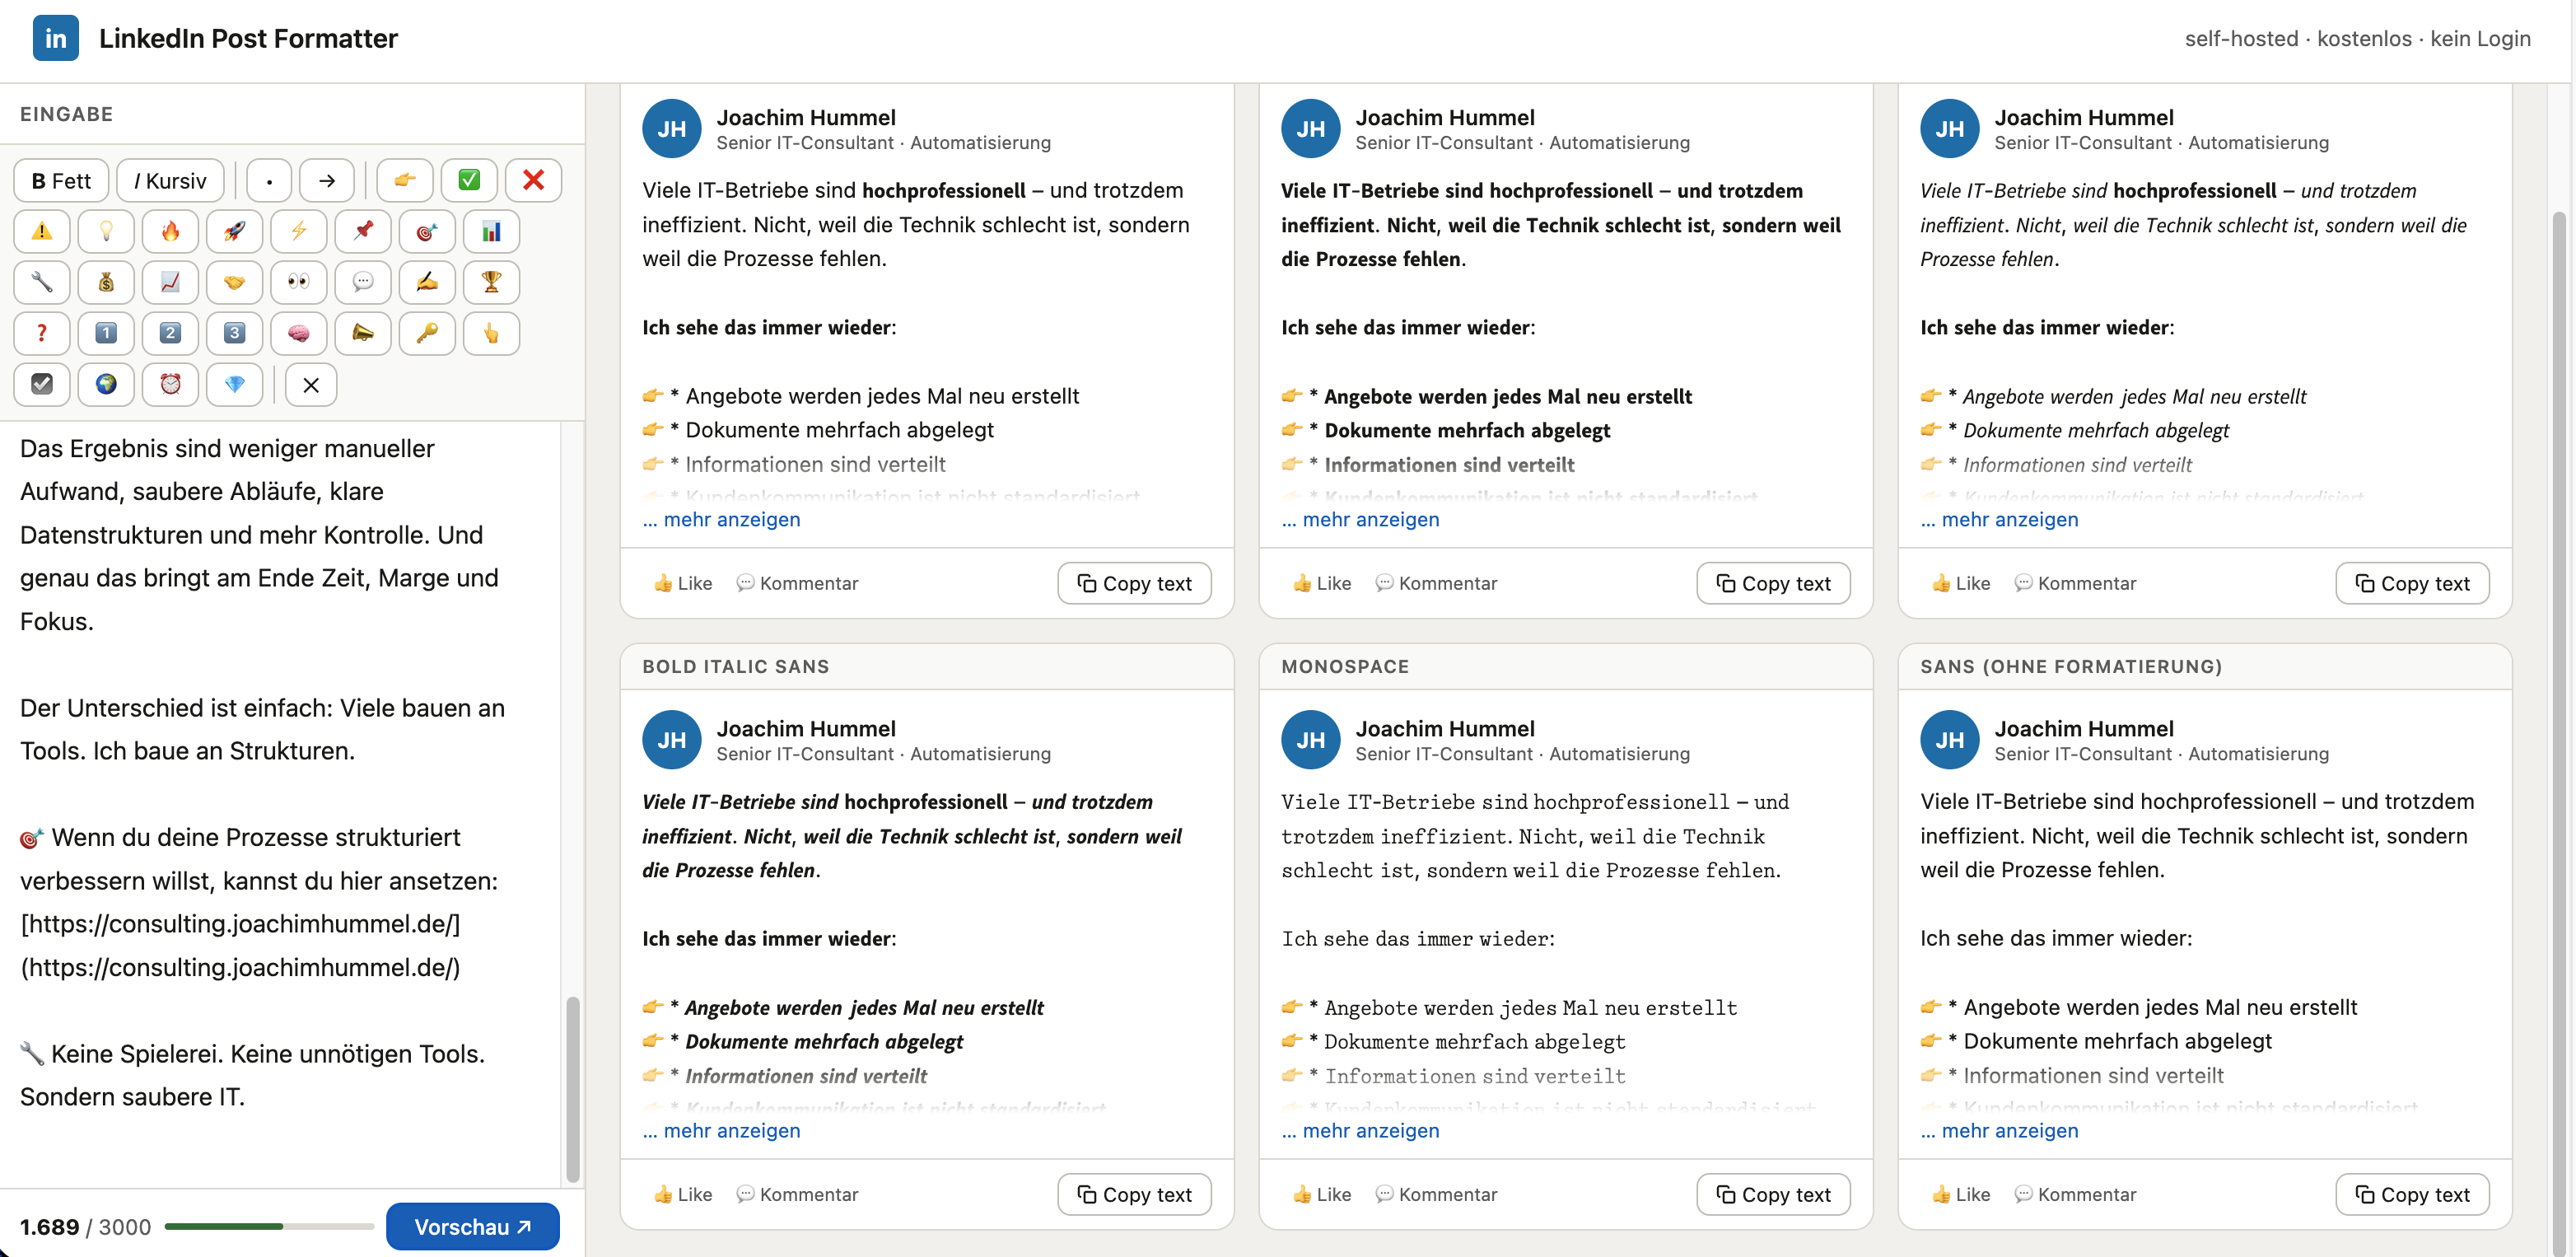This screenshot has height=1257, width=2576.
Task: Insert the megaphone emoji
Action: [x=363, y=334]
